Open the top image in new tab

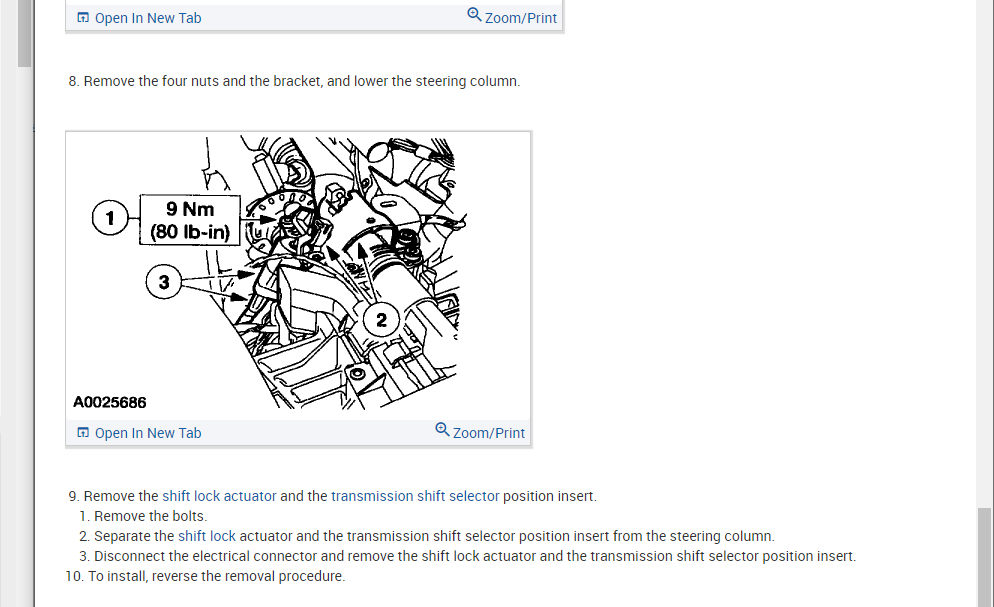148,18
